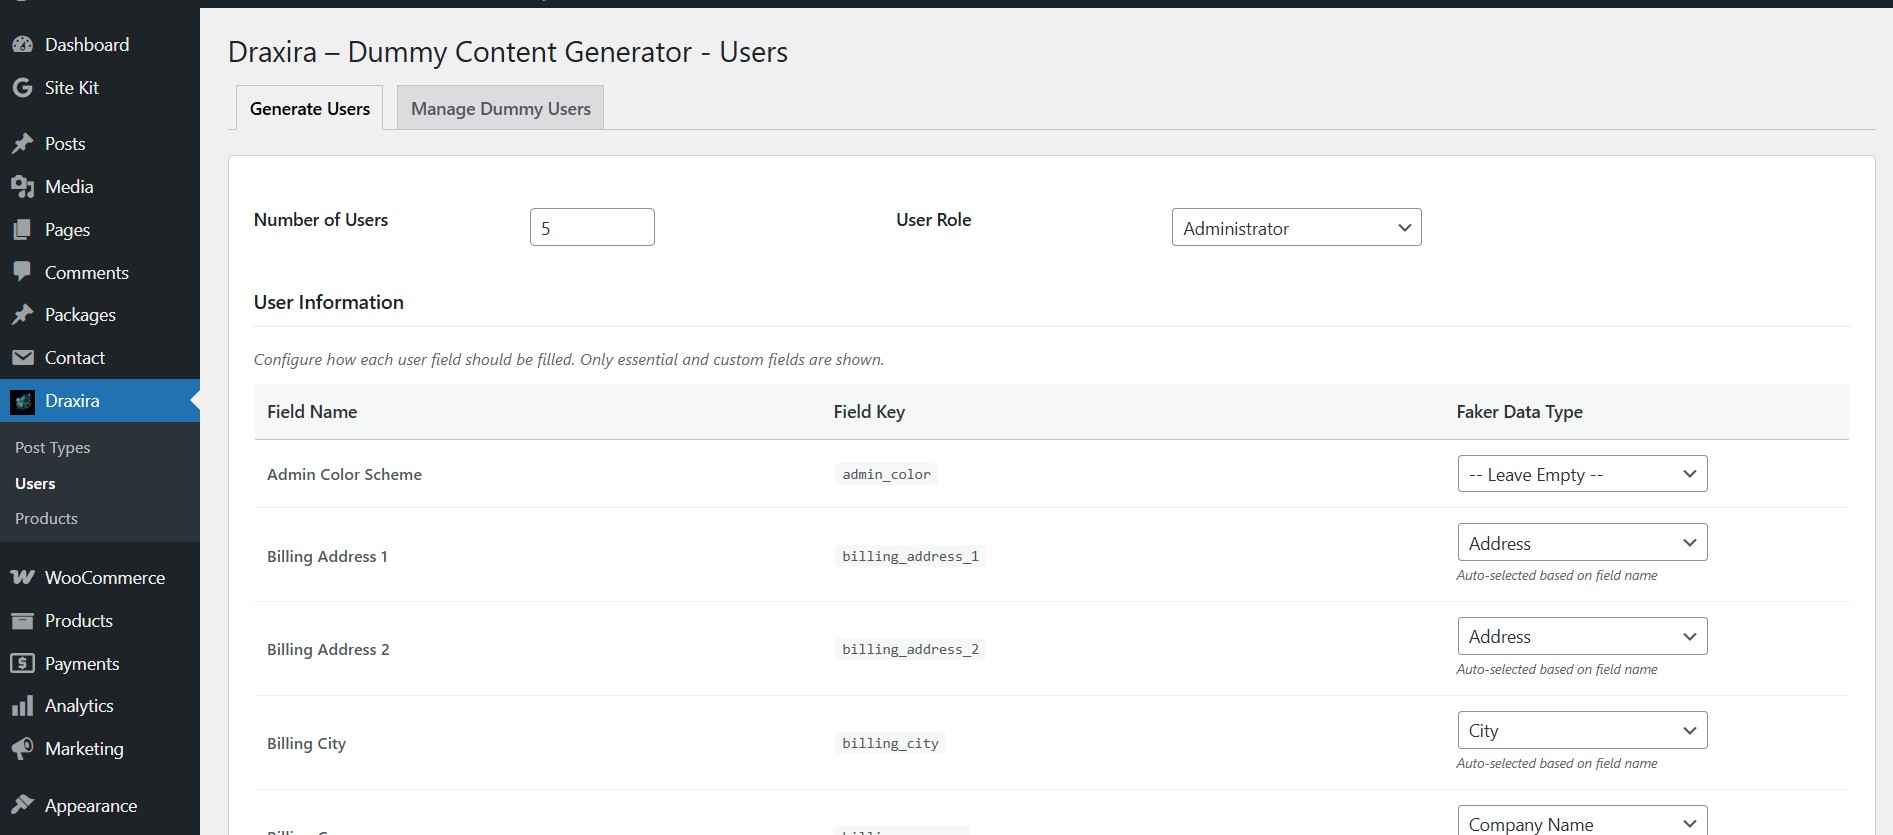Click the Pages icon in sidebar
Image resolution: width=1893 pixels, height=835 pixels.
pos(22,230)
